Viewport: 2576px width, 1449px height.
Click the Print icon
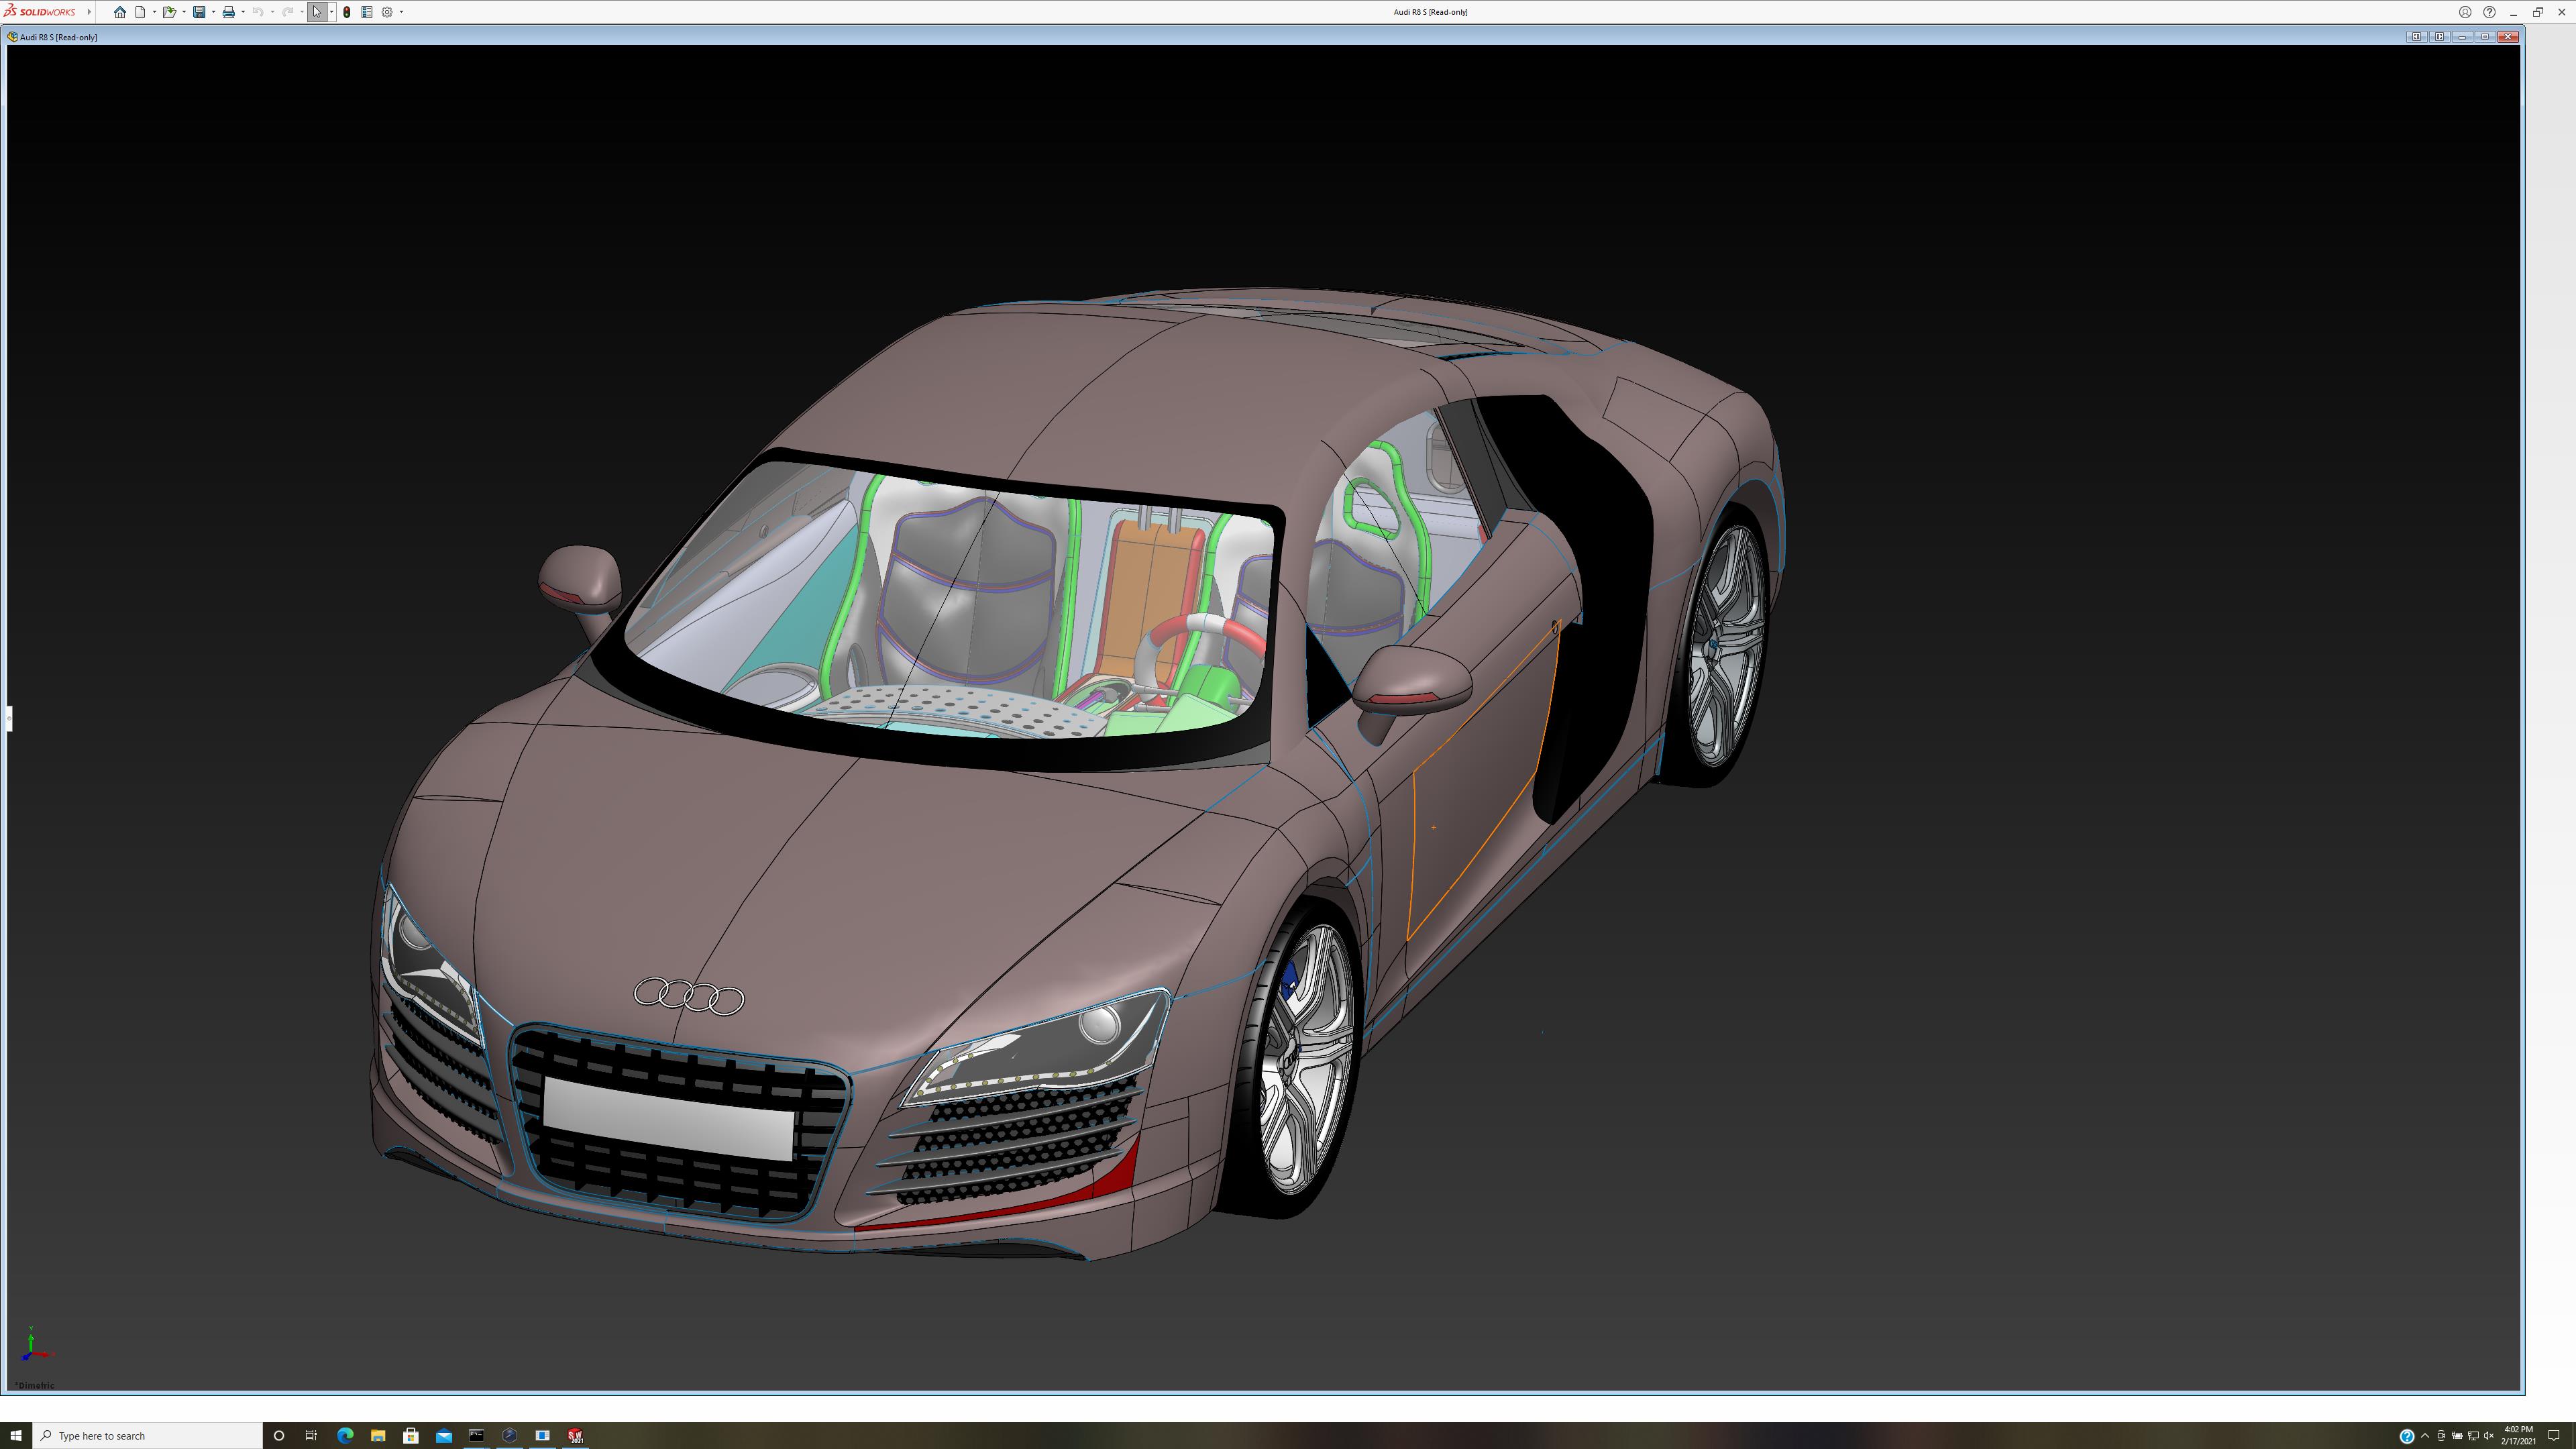coord(228,12)
